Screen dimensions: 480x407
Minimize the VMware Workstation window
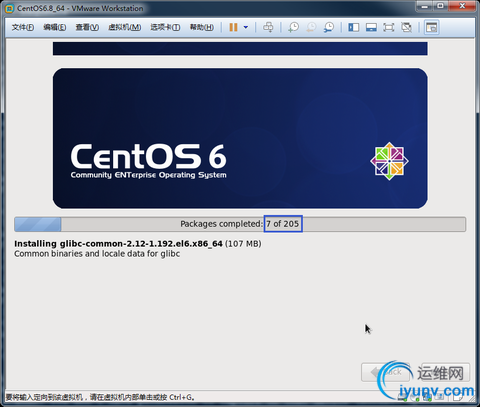point(424,6)
